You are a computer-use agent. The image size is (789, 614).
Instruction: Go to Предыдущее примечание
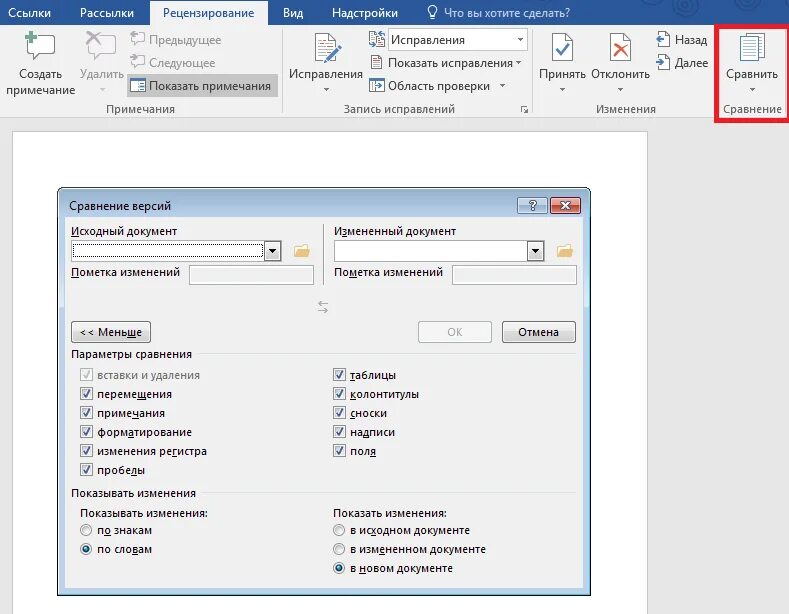[x=176, y=40]
